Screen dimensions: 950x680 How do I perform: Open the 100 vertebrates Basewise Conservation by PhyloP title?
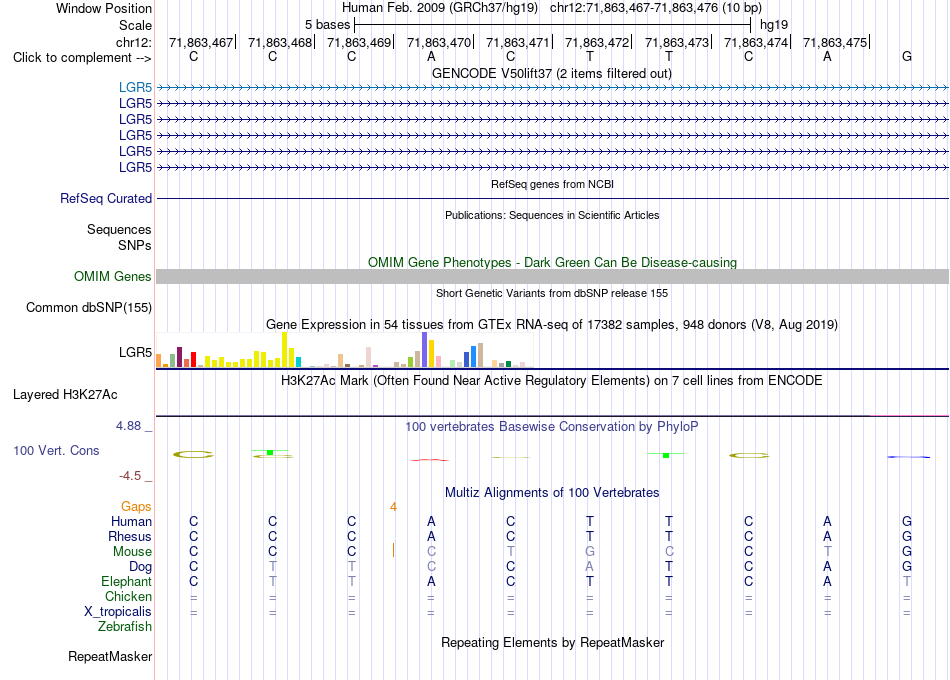(x=552, y=427)
